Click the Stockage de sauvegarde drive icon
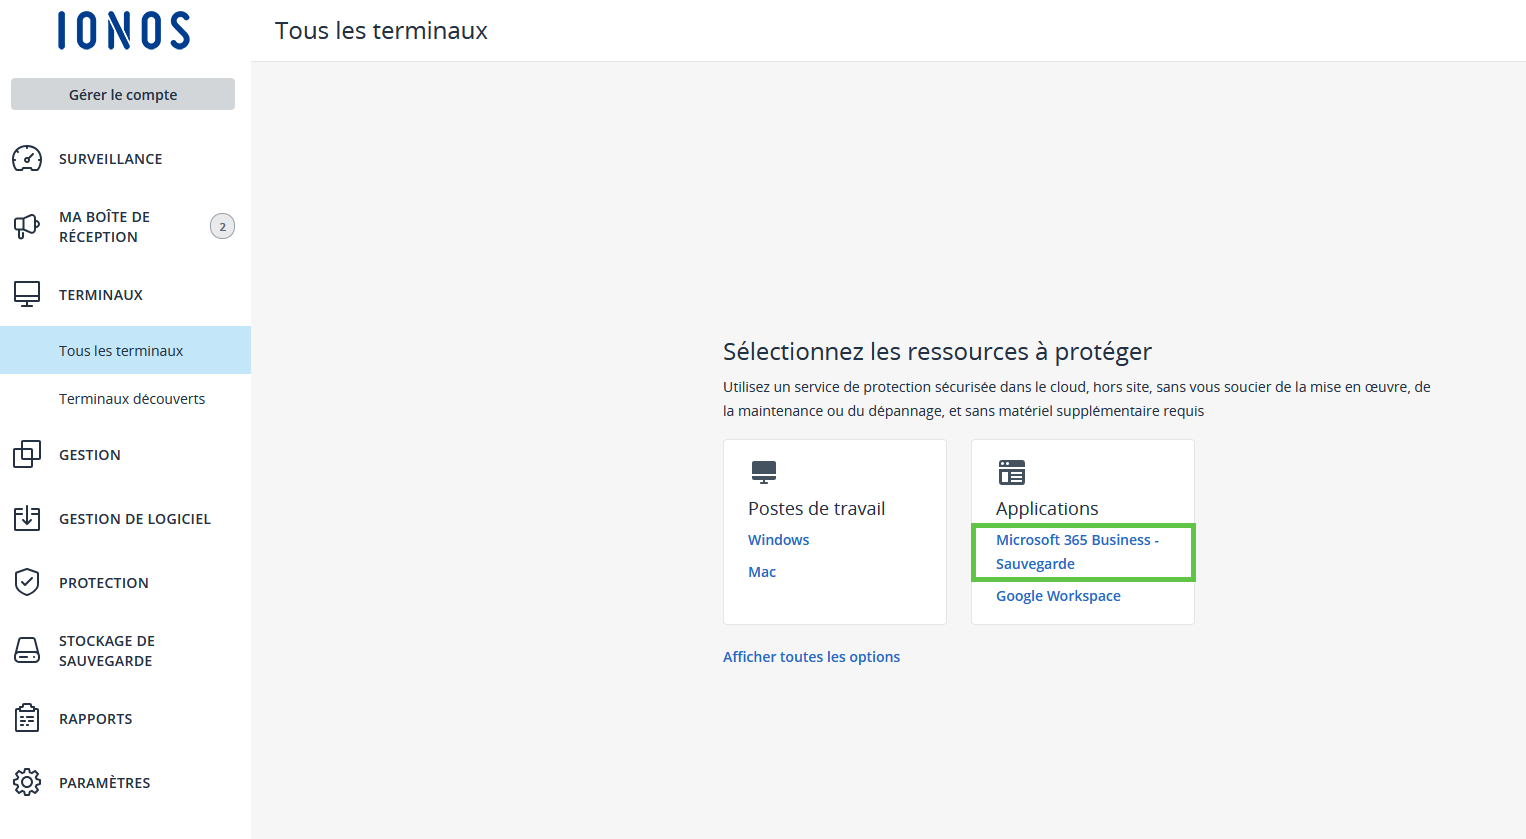The width and height of the screenshot is (1526, 839). pos(27,650)
